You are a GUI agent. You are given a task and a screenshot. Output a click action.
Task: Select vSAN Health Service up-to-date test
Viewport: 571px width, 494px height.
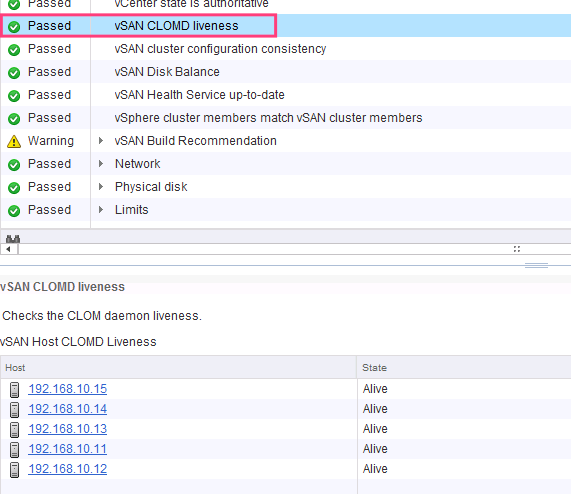[x=286, y=95]
